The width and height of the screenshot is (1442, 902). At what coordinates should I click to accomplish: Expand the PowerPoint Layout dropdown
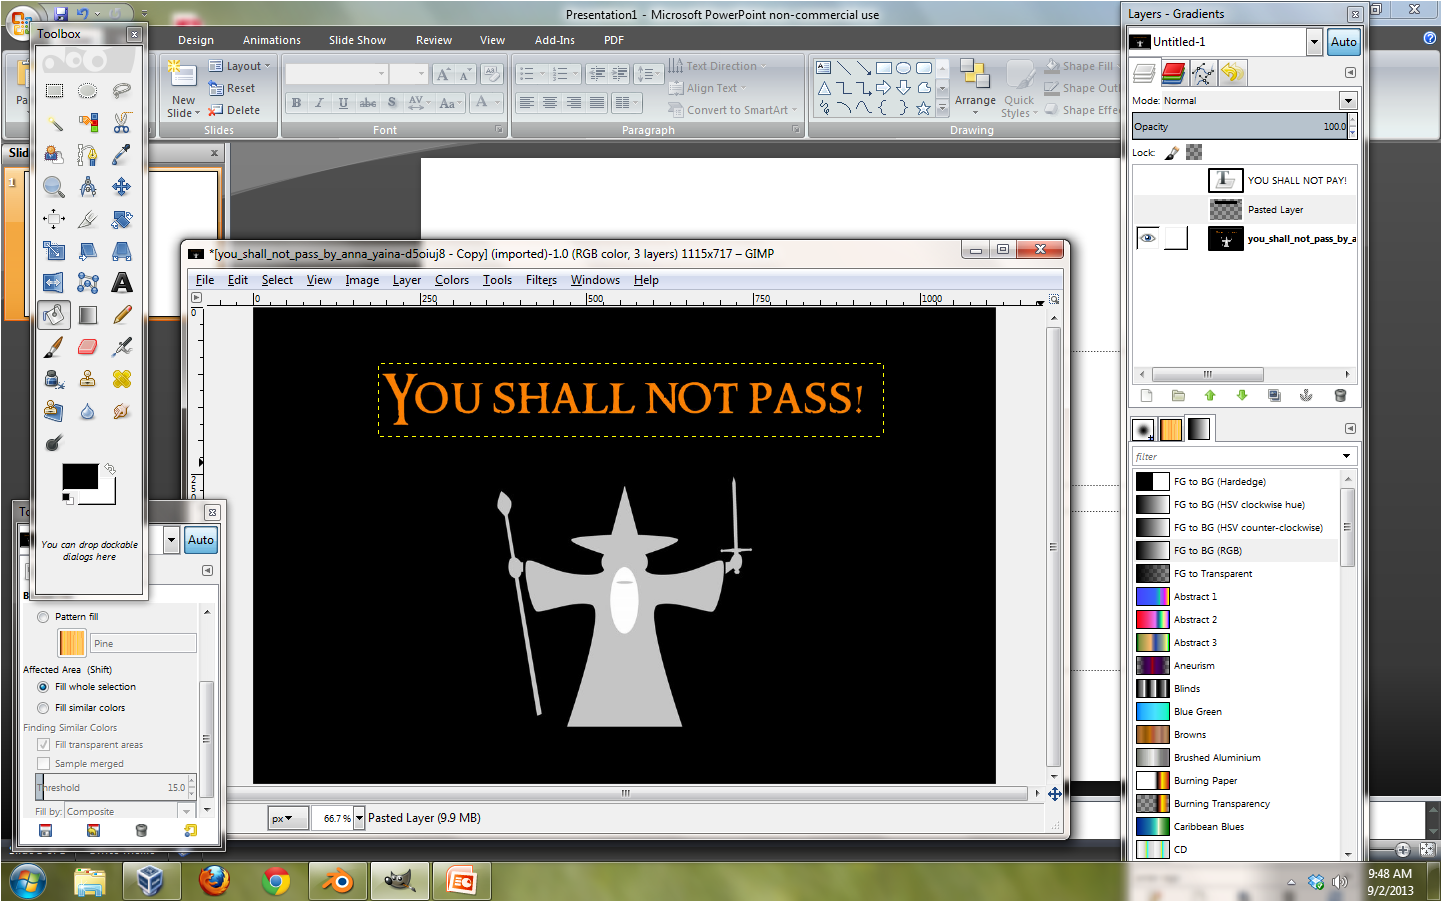click(239, 66)
